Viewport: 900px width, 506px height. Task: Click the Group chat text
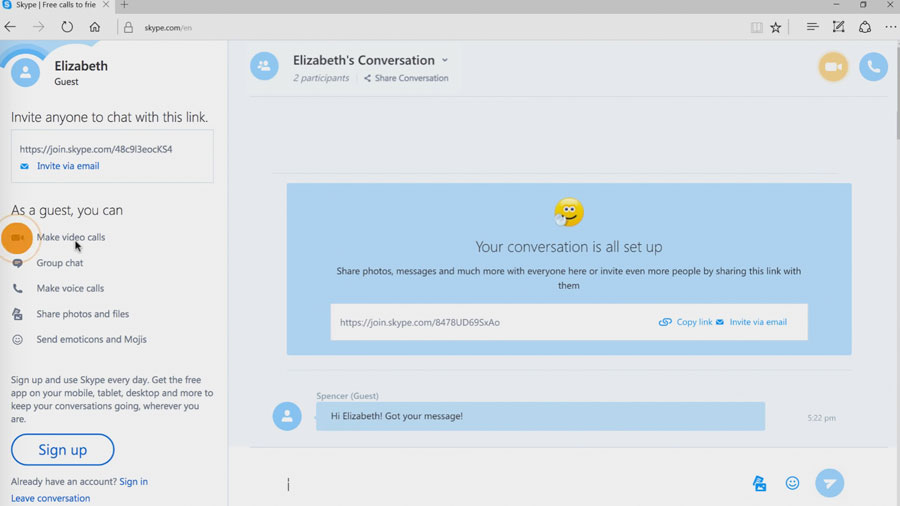pos(60,263)
